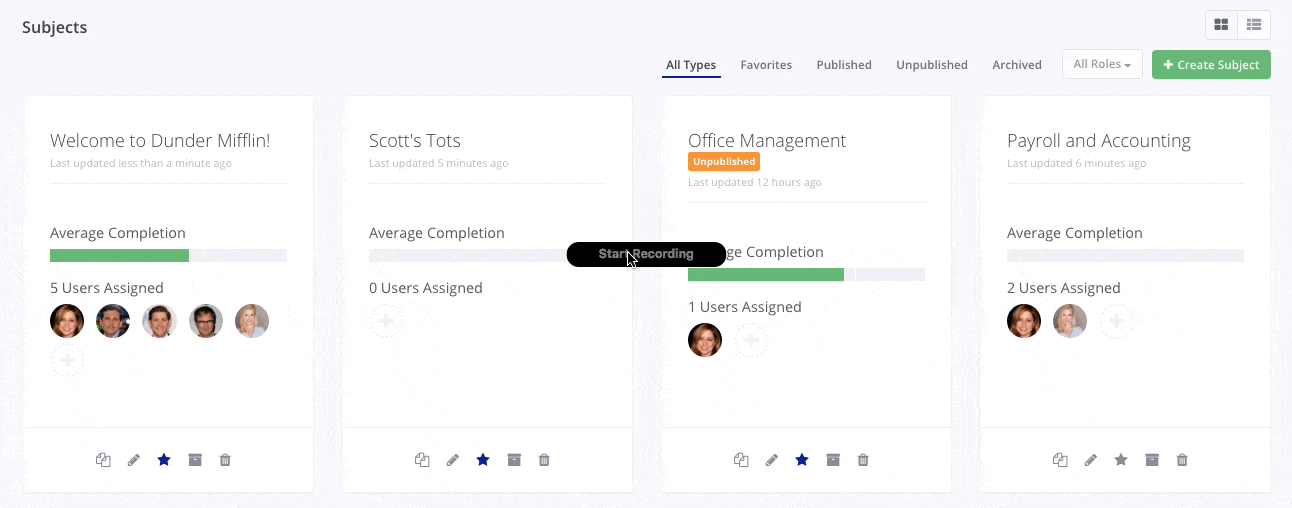Screen dimensions: 1292x508
Task: Click the '0 Users Assigned' text
Action: 426,288
